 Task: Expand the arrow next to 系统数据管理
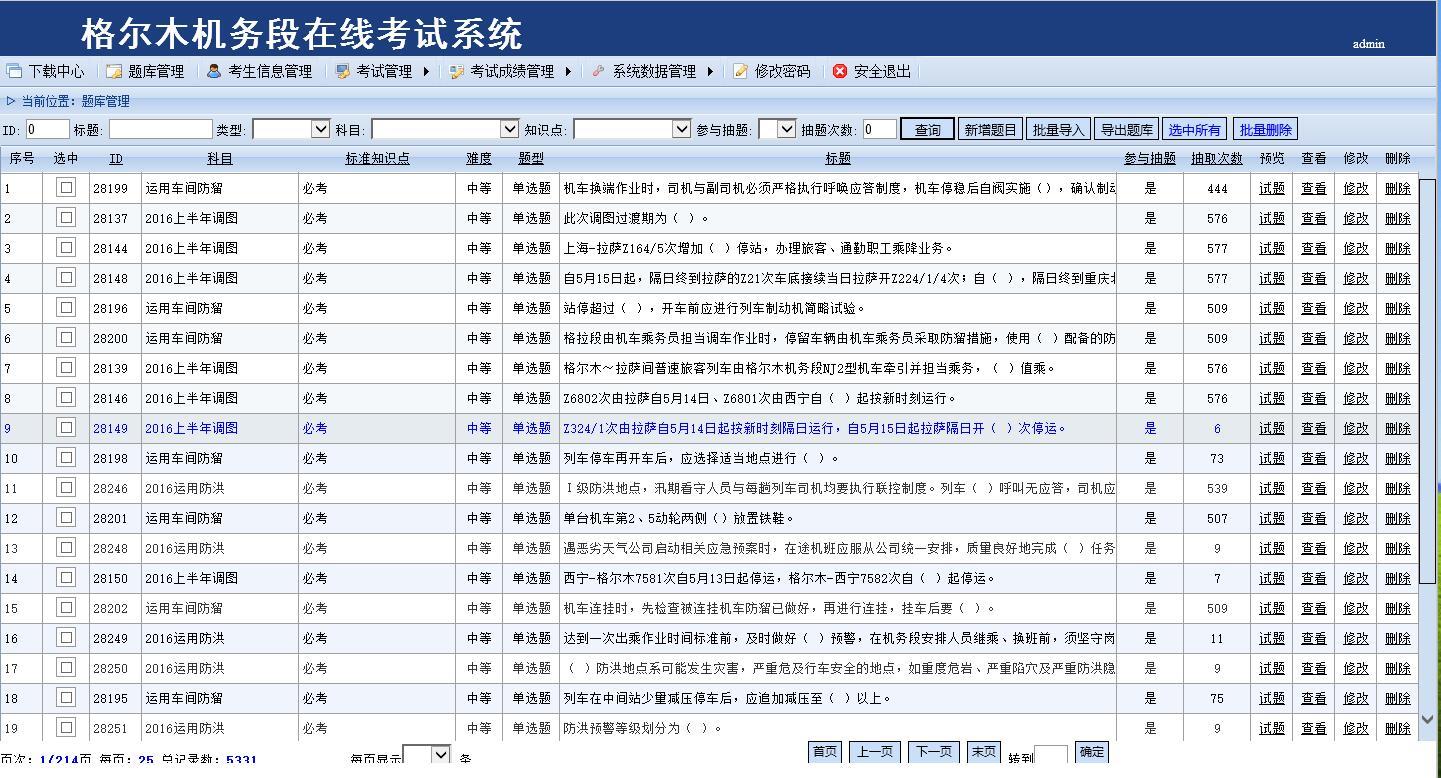tap(710, 71)
